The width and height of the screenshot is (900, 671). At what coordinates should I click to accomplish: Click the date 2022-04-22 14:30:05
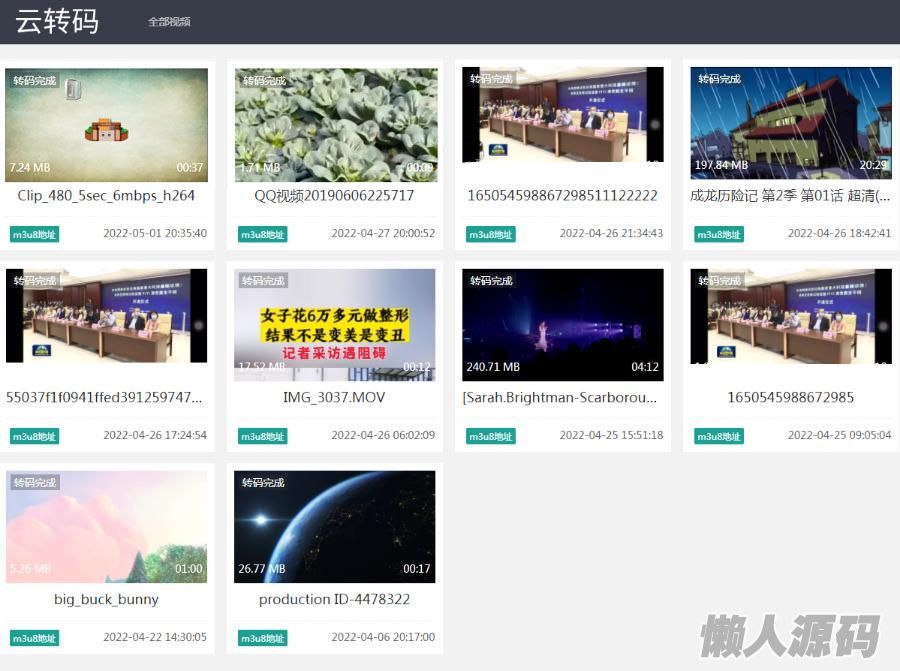(x=155, y=637)
